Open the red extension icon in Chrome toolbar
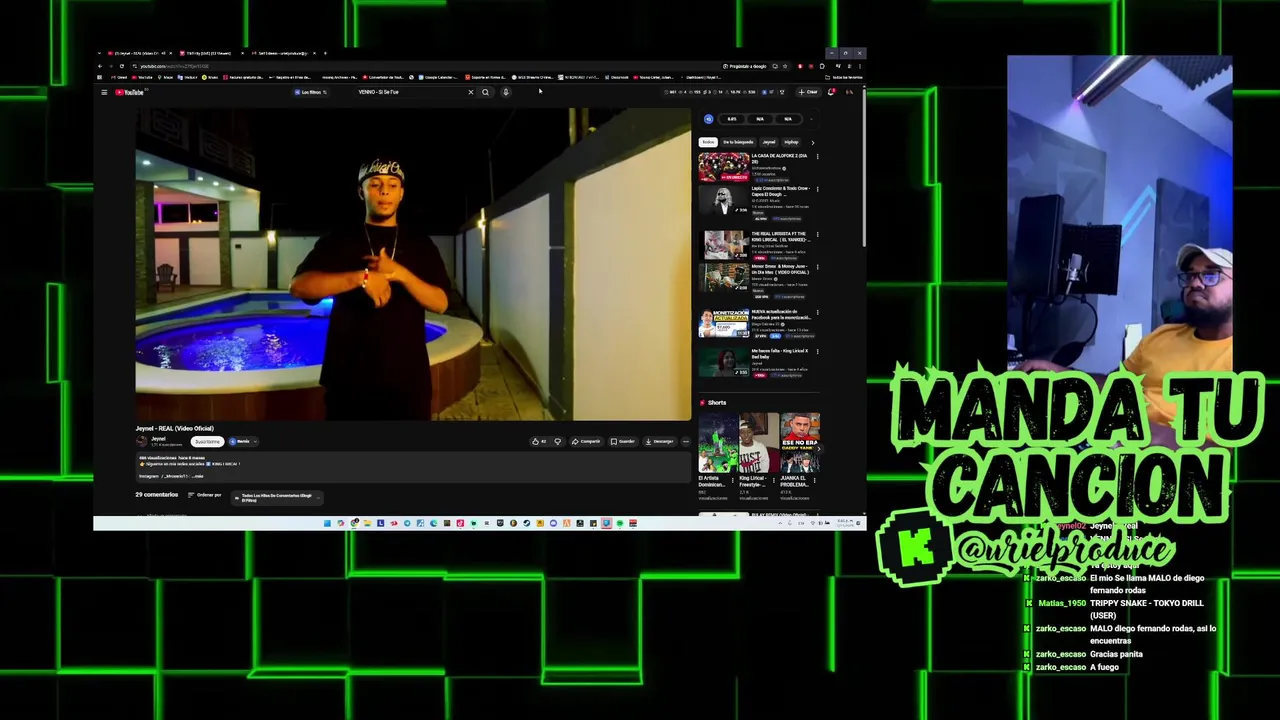The image size is (1280, 720). coord(800,66)
